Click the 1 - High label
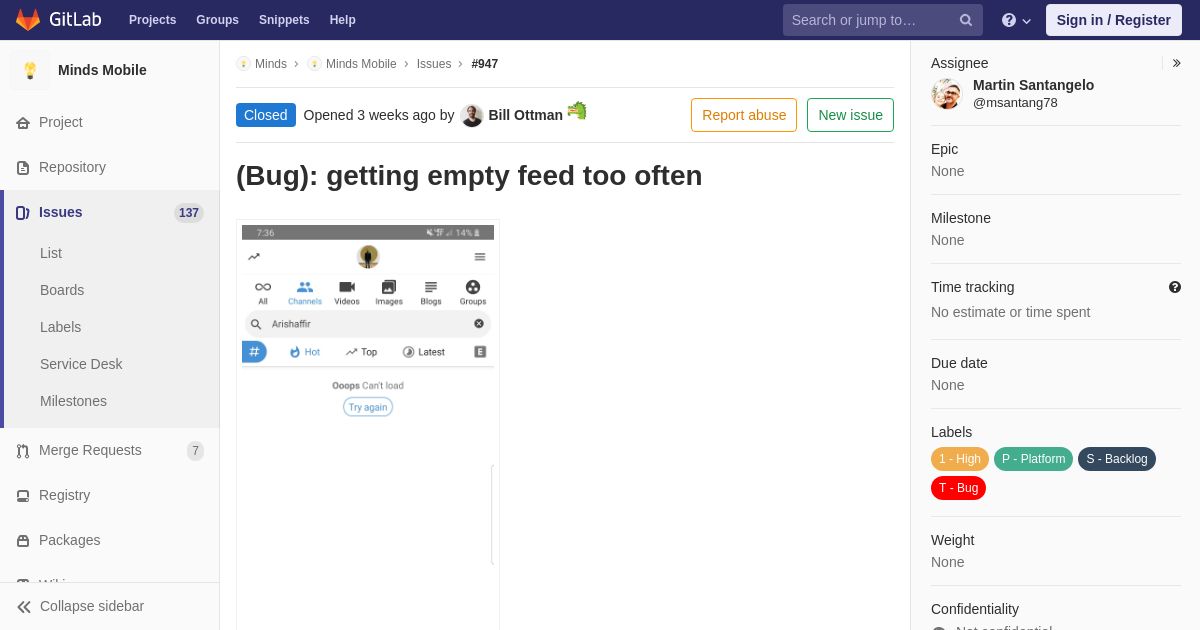Screen dimensions: 1200x630 pyautogui.click(x=960, y=459)
